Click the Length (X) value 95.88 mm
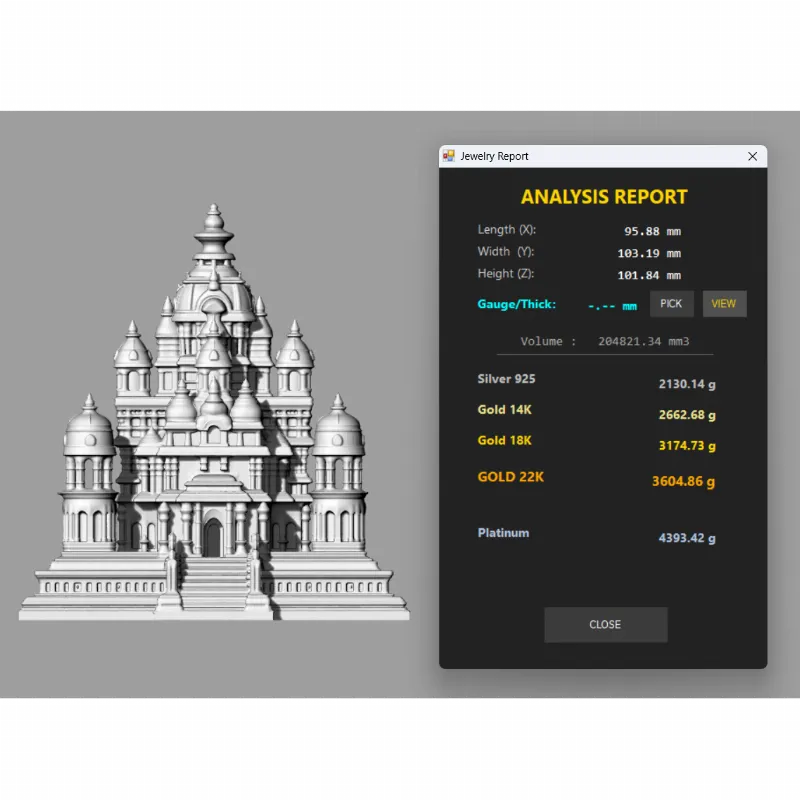Screen dimensions: 800x800 (649, 231)
